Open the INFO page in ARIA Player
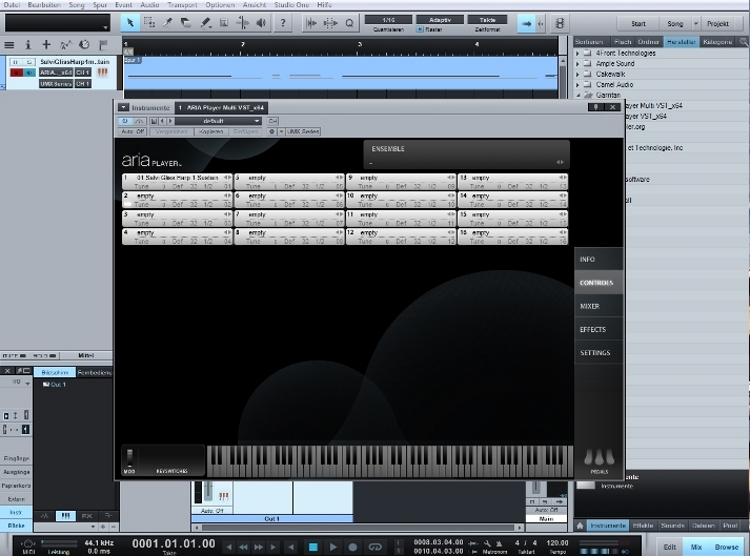Screen dimensions: 750x556 point(598,259)
